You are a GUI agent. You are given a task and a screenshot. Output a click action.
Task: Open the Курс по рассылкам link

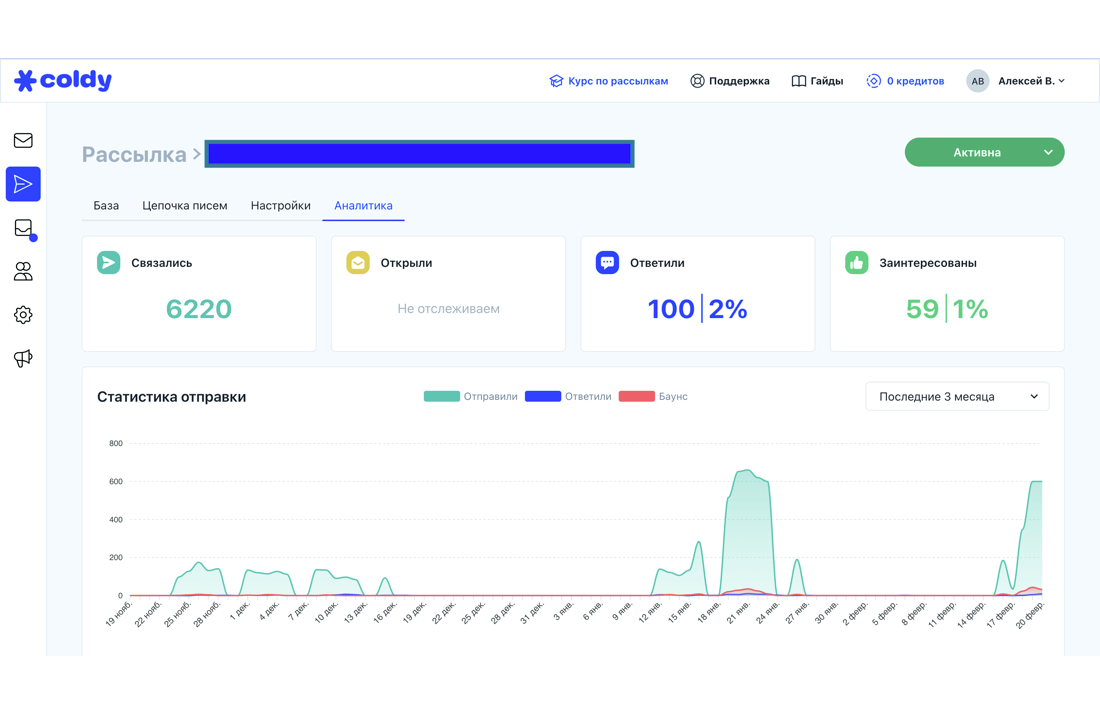click(x=608, y=81)
